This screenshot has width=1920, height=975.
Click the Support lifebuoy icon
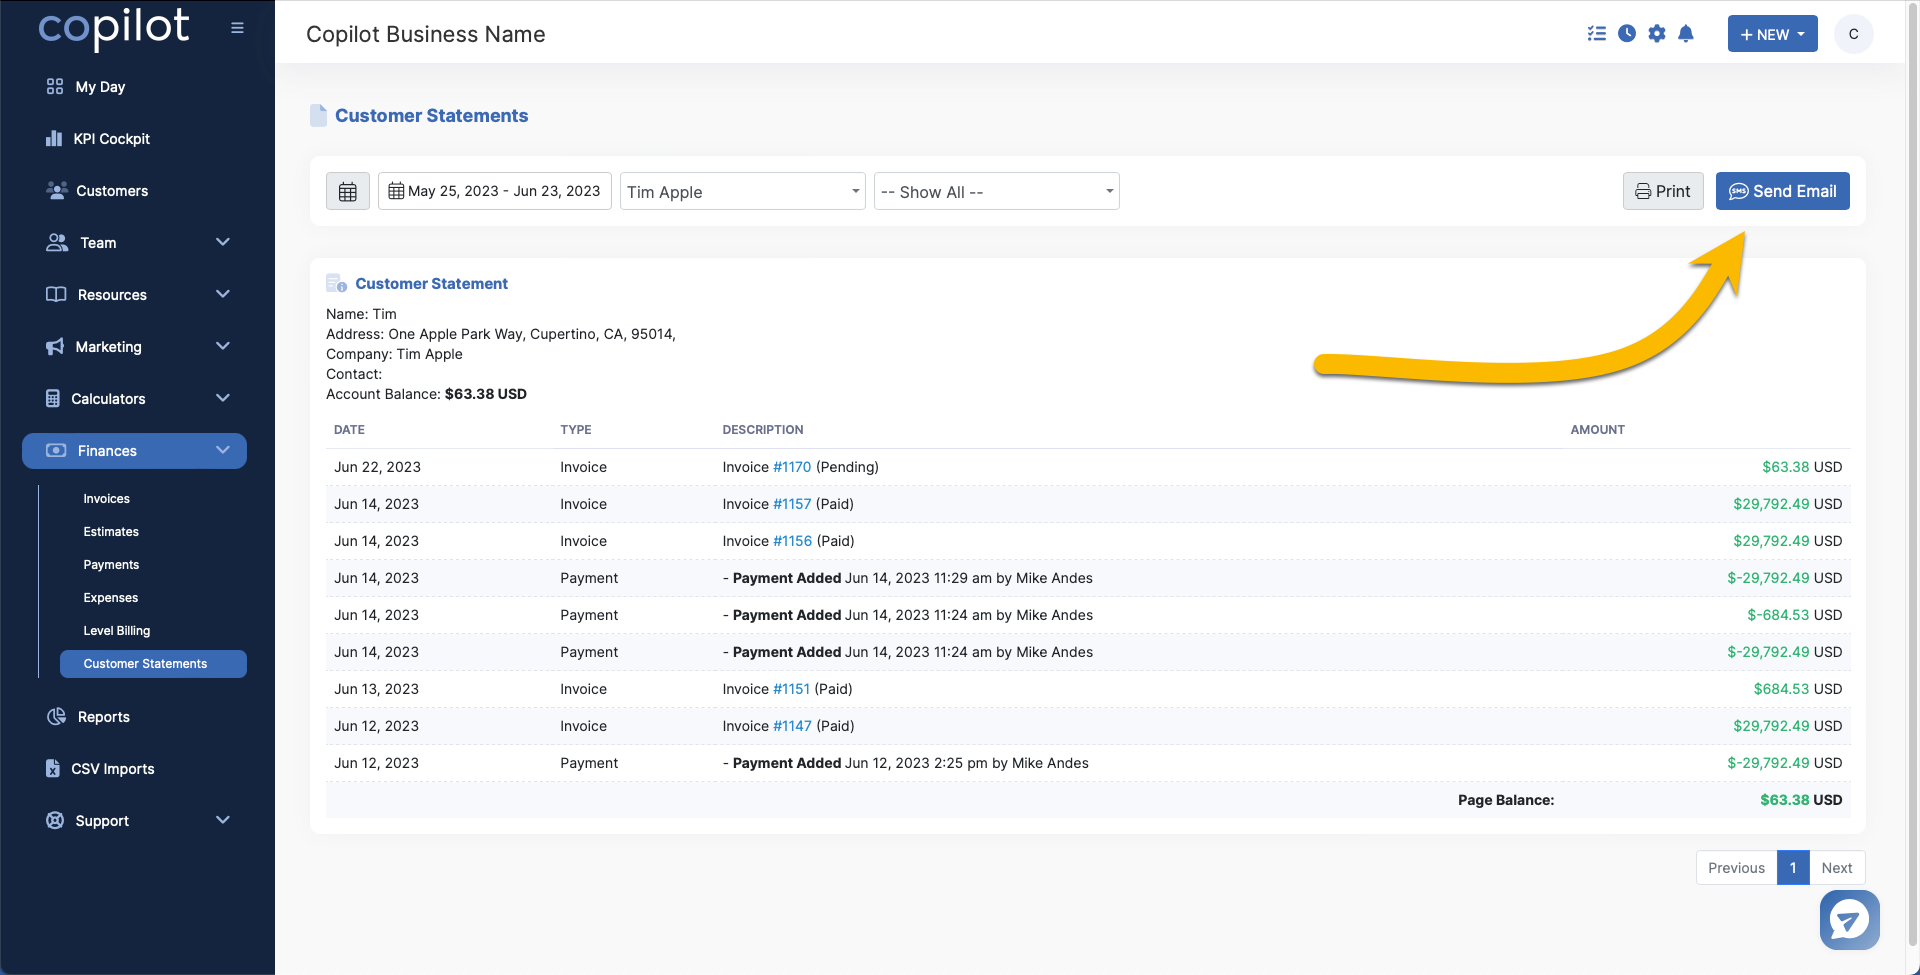55,821
